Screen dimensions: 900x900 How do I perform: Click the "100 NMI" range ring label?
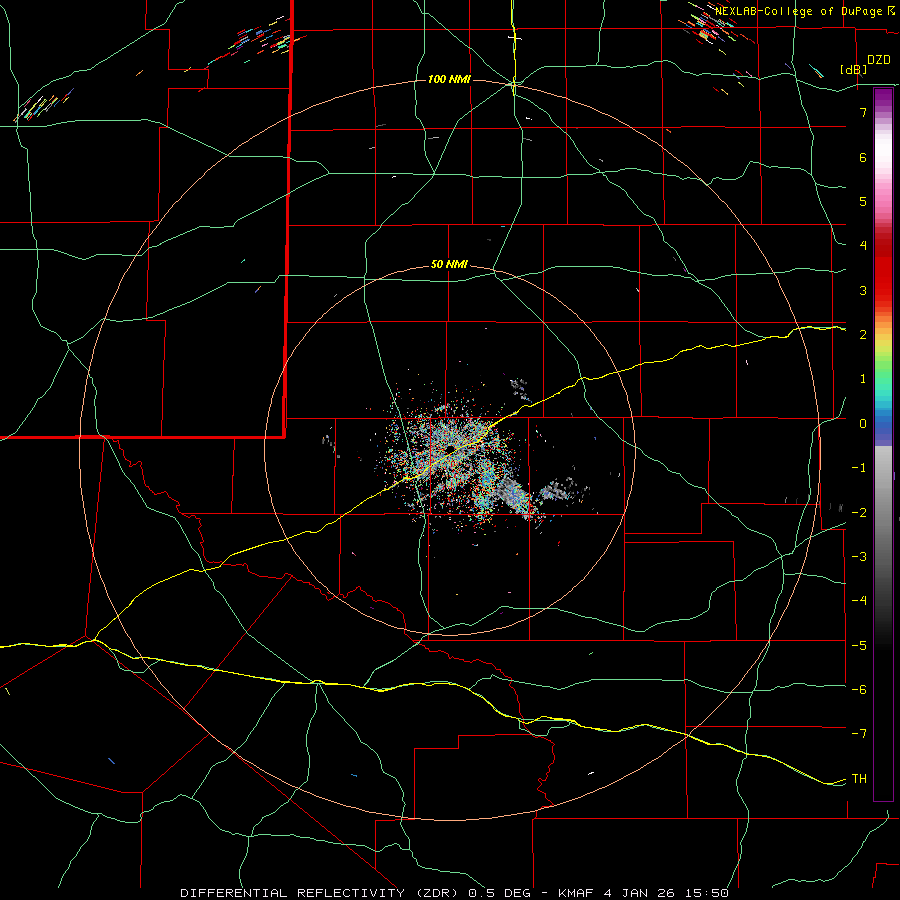pyautogui.click(x=449, y=79)
